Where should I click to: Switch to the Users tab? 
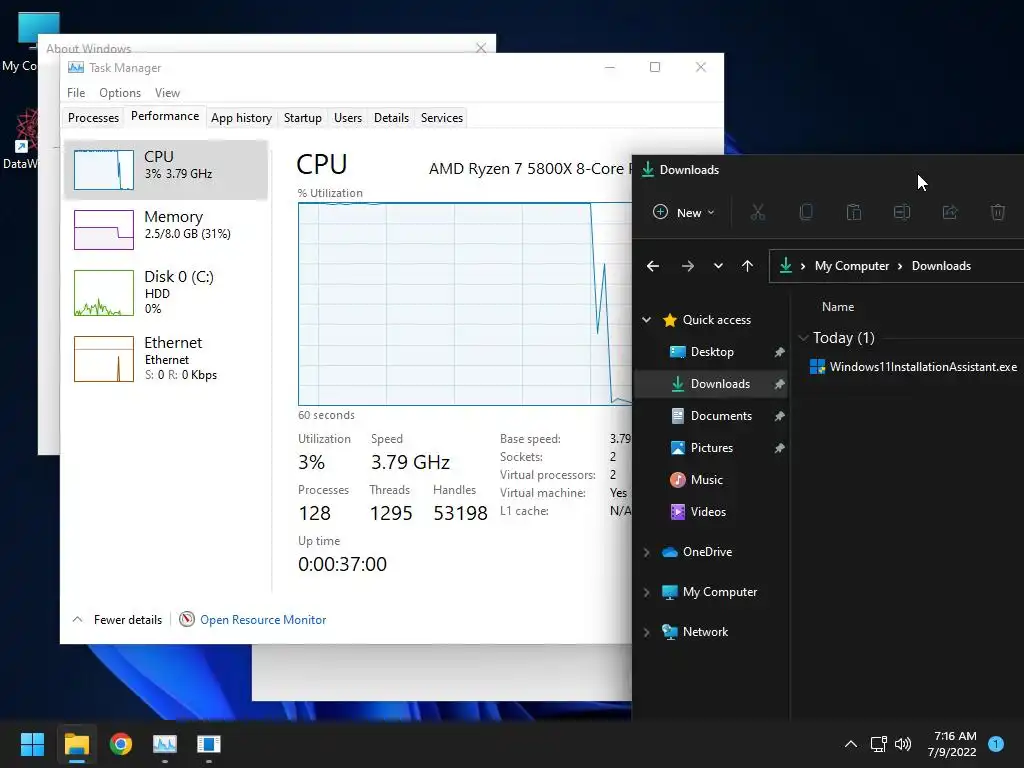click(347, 118)
